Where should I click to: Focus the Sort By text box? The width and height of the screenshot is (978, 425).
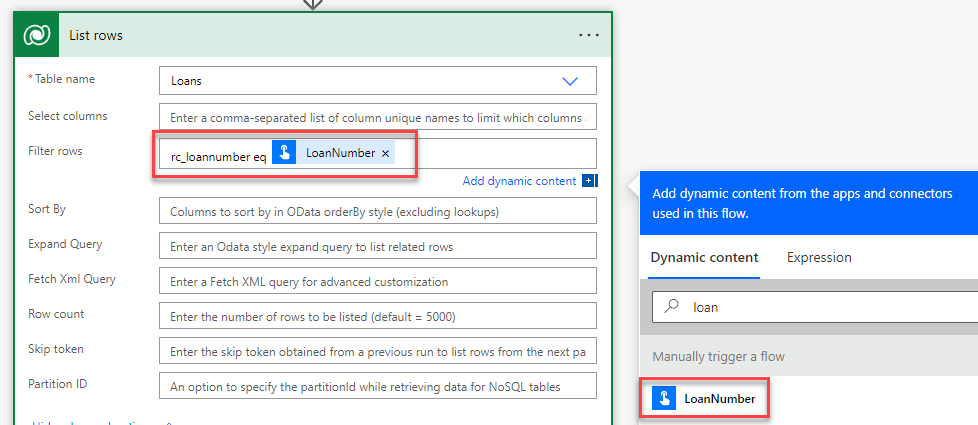(377, 211)
